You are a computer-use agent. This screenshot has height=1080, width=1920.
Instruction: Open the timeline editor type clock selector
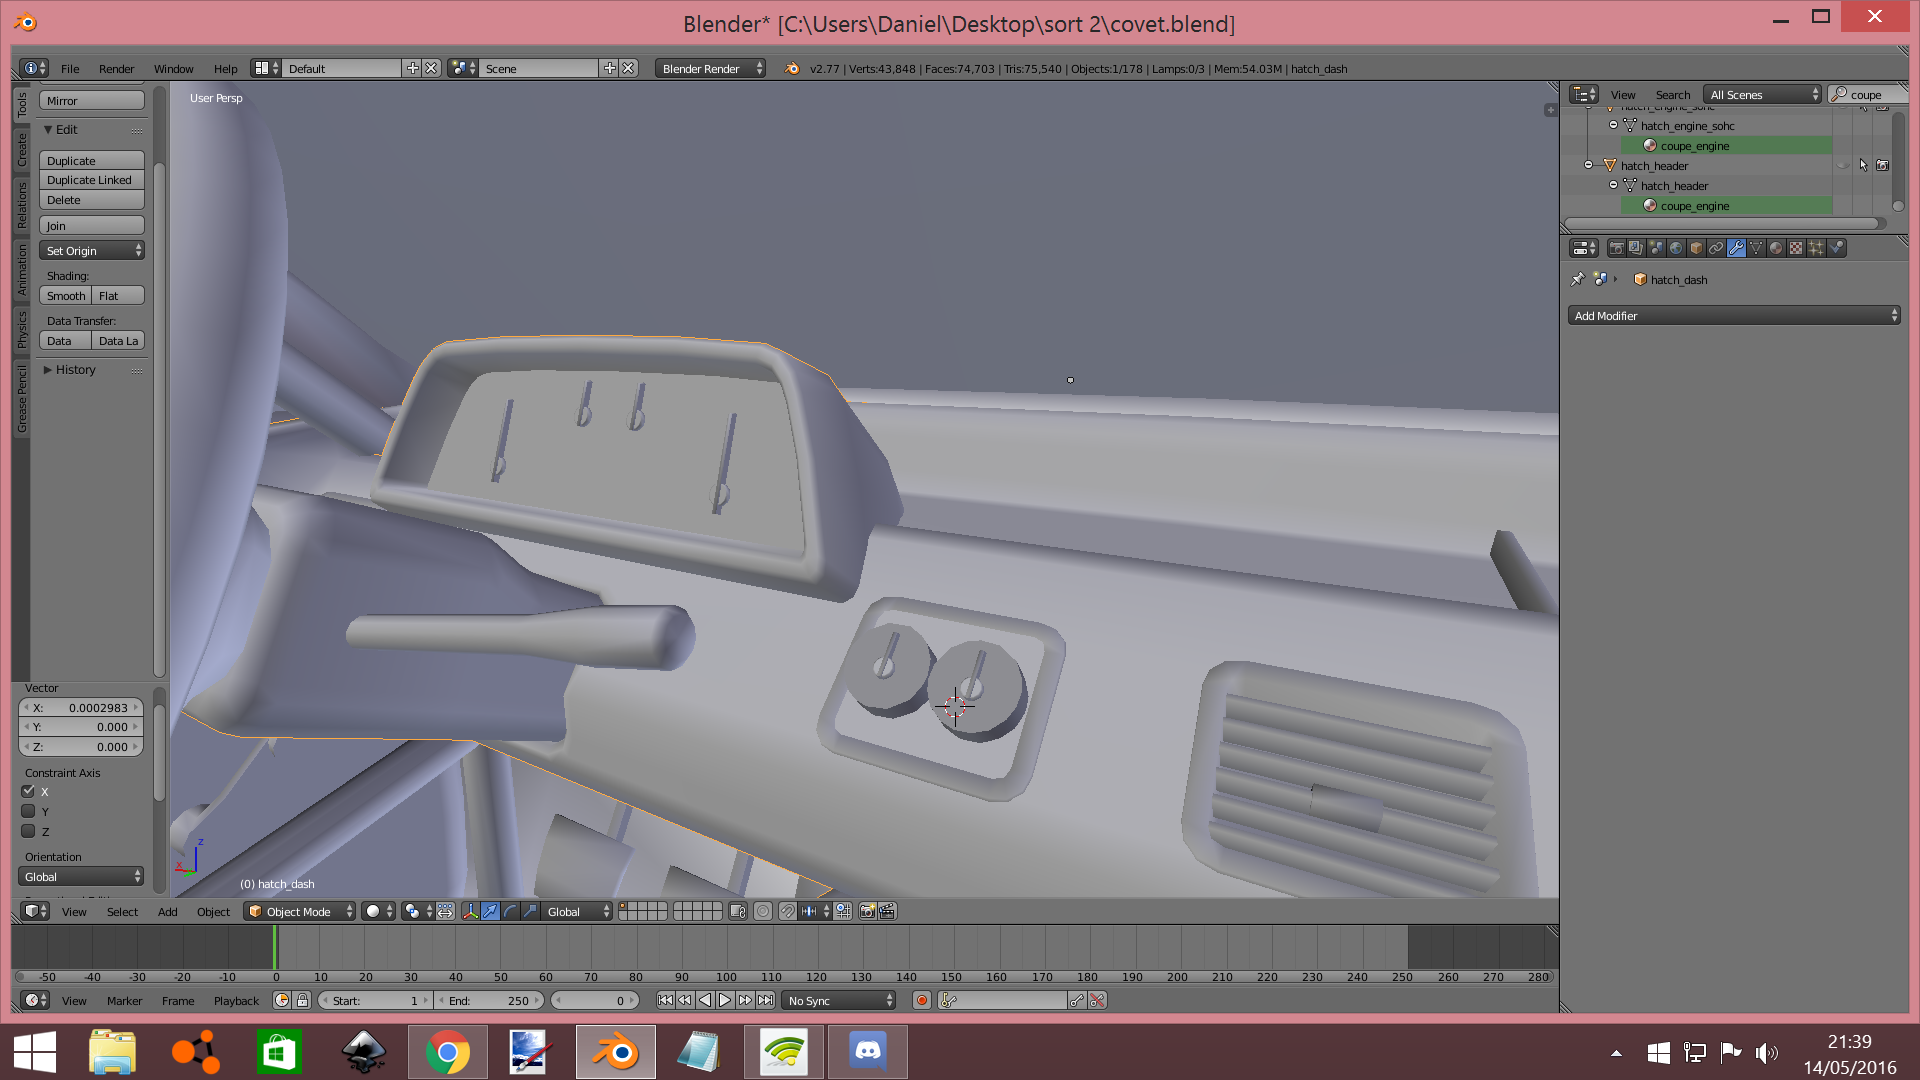[35, 1000]
